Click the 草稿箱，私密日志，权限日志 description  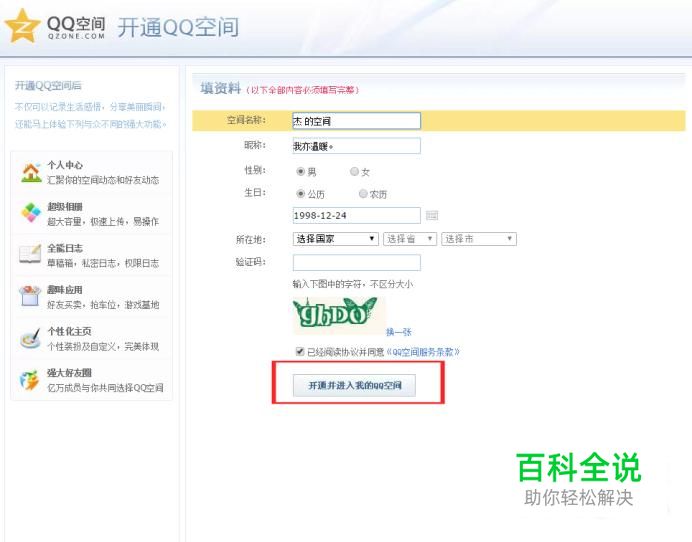pos(103,263)
